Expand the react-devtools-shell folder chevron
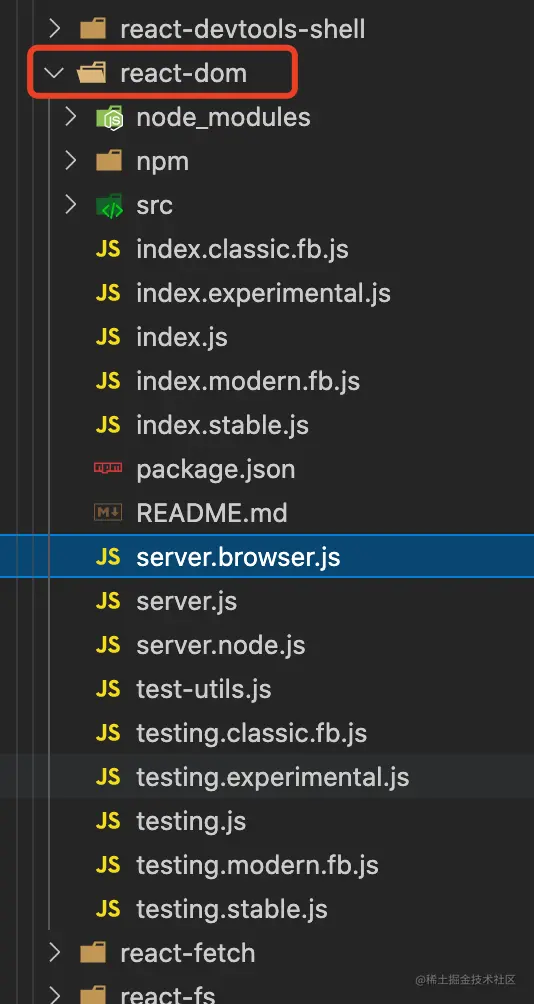This screenshot has height=1004, width=534. click(x=56, y=29)
